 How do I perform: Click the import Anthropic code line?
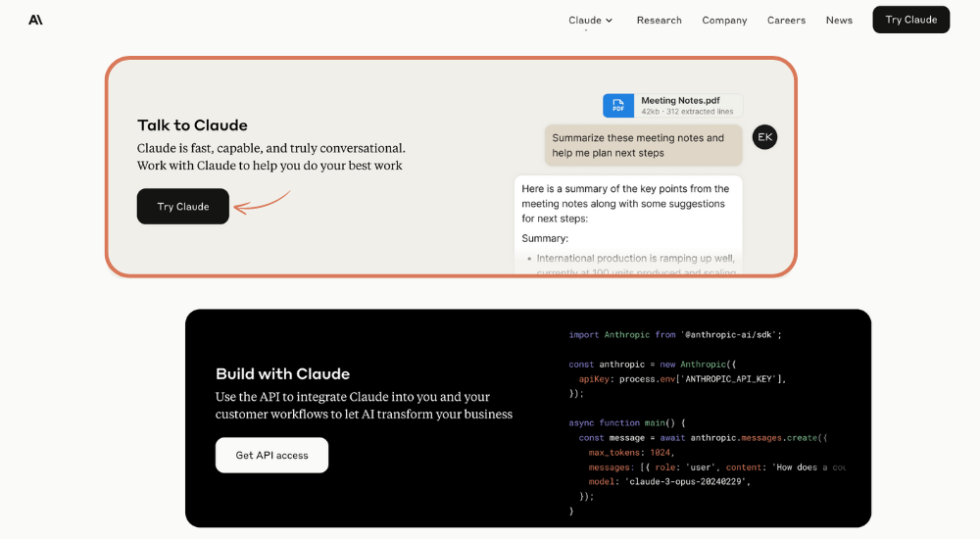click(674, 335)
